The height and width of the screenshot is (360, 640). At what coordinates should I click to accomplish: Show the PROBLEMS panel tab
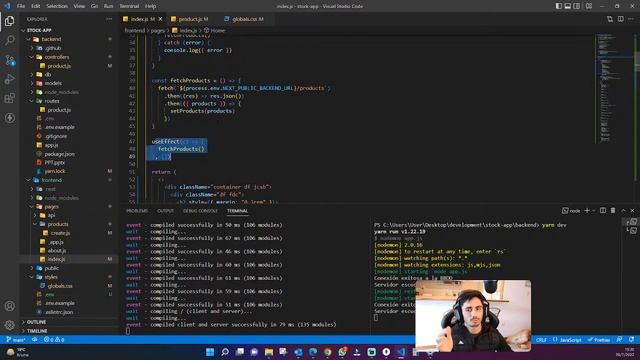click(x=137, y=211)
